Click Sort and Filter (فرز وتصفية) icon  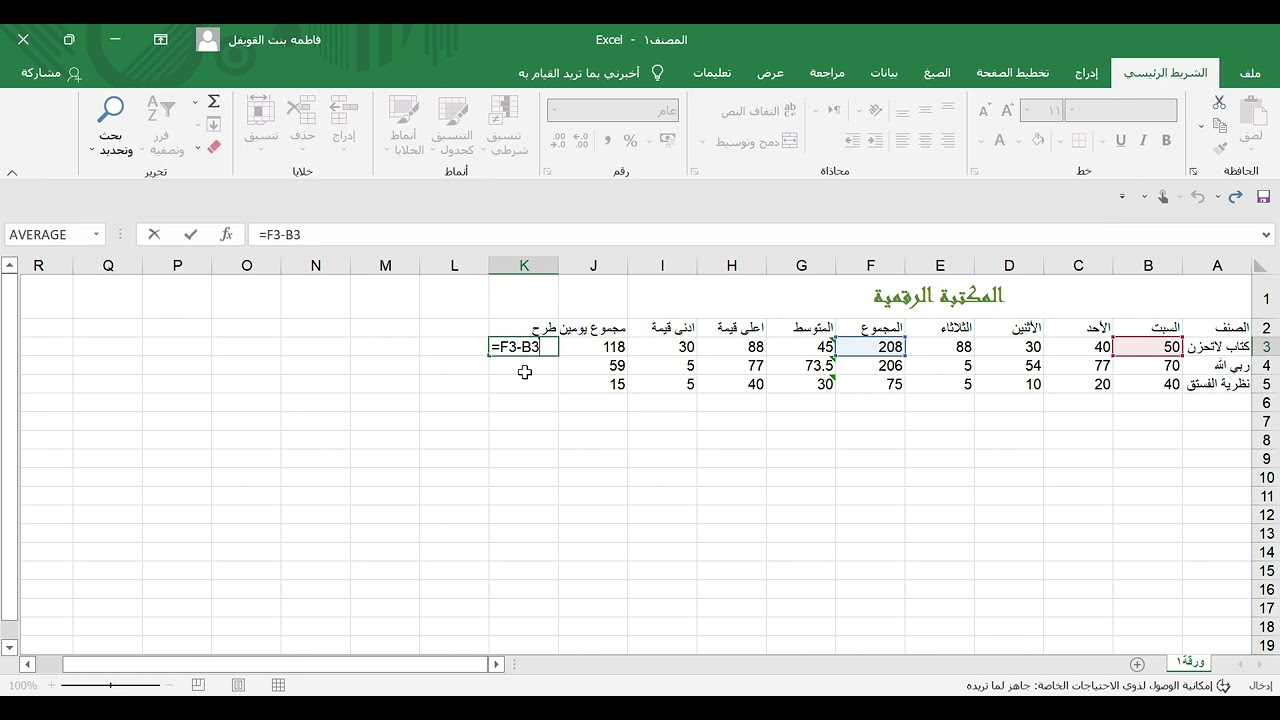tap(161, 110)
